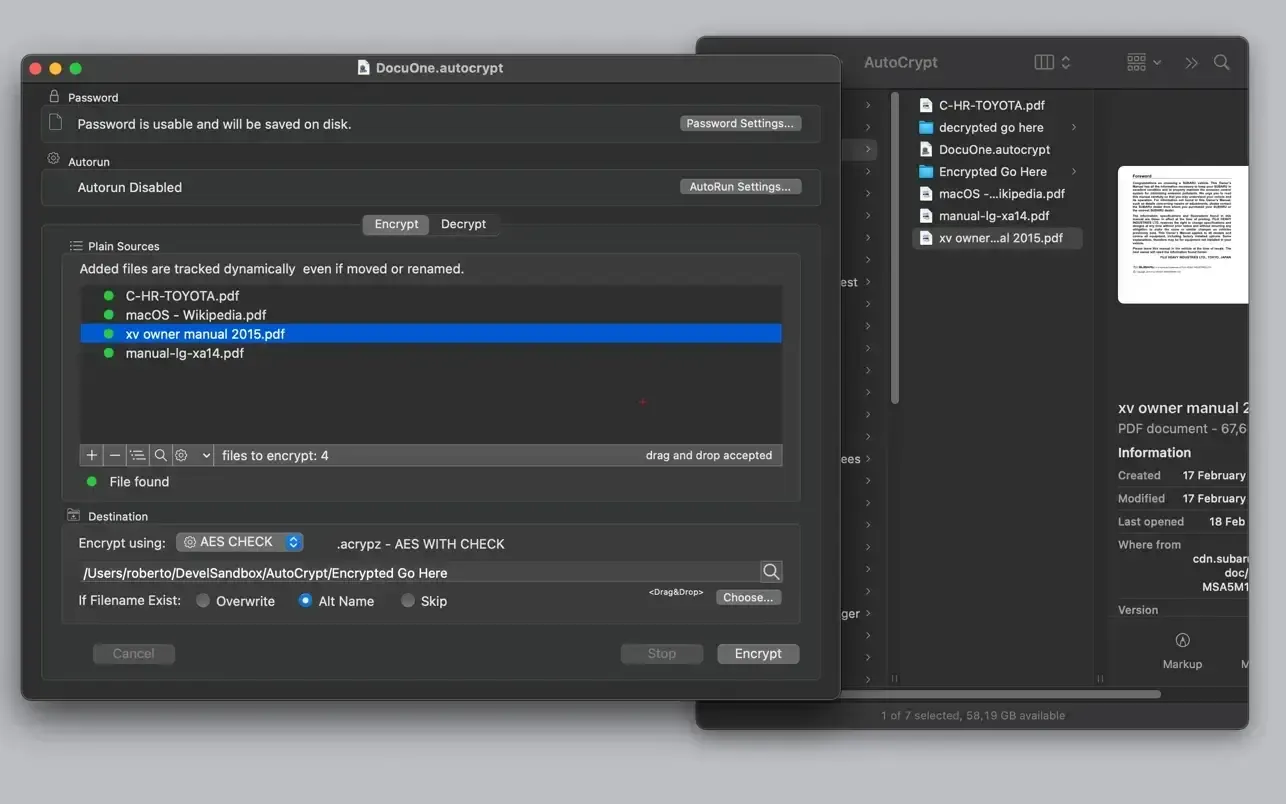Click the minus icon to remove a file
1286x804 pixels.
114,455
